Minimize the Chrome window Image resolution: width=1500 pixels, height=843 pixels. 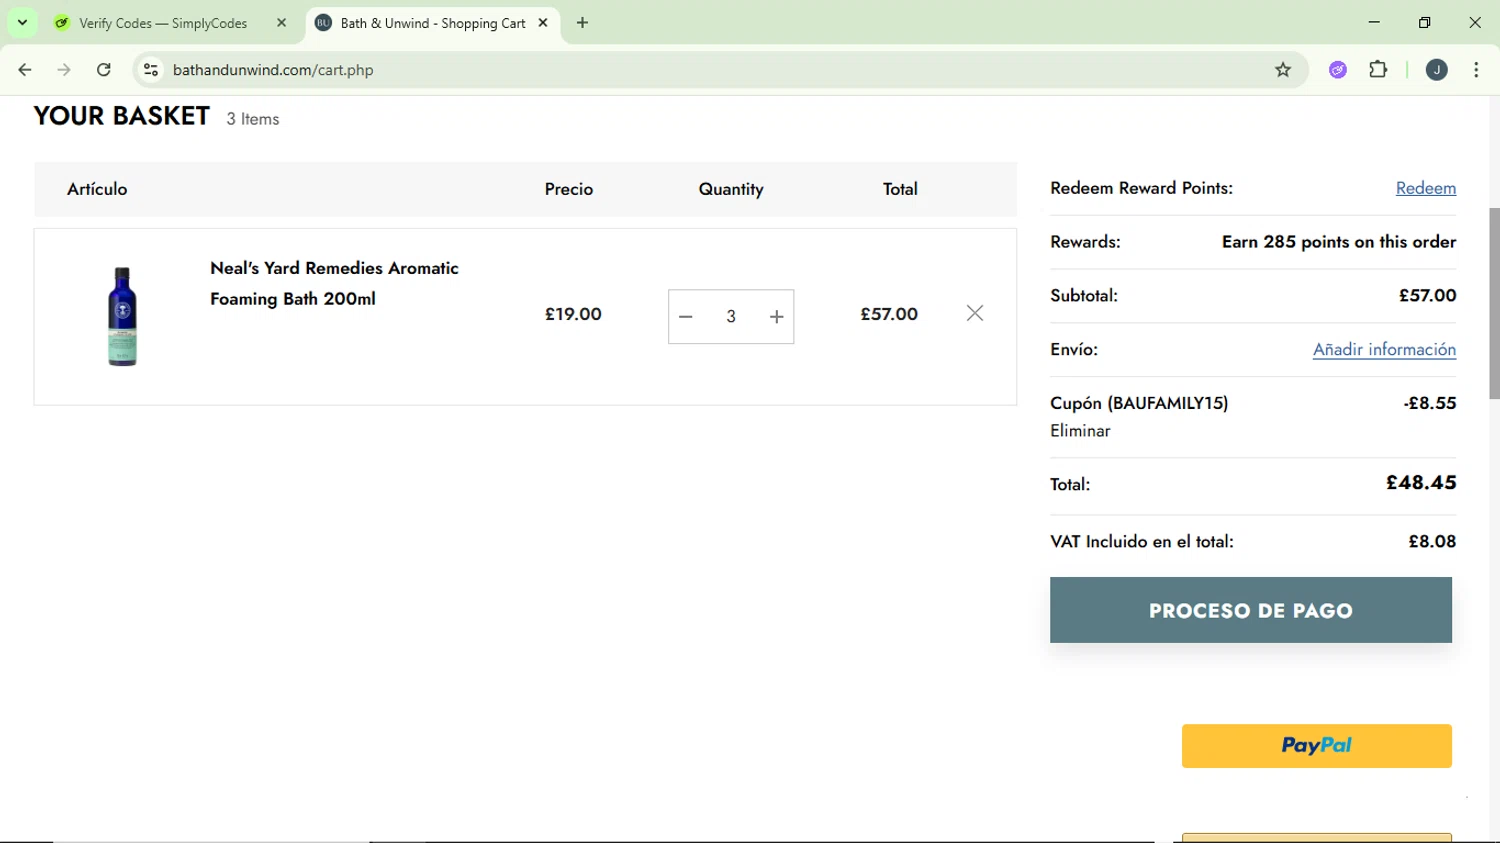(1374, 22)
